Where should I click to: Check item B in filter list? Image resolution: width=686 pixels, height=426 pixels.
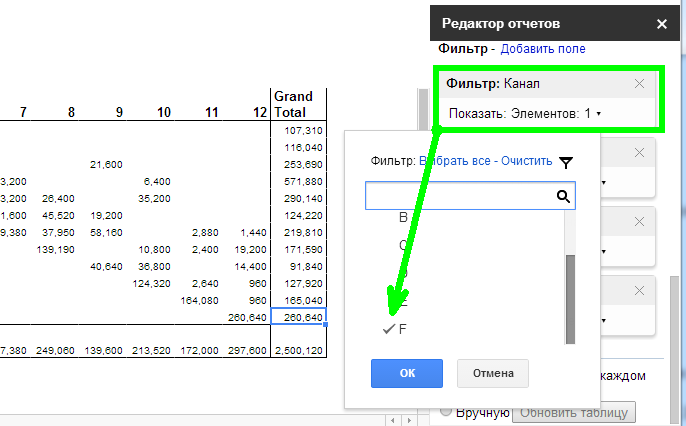pyautogui.click(x=403, y=216)
